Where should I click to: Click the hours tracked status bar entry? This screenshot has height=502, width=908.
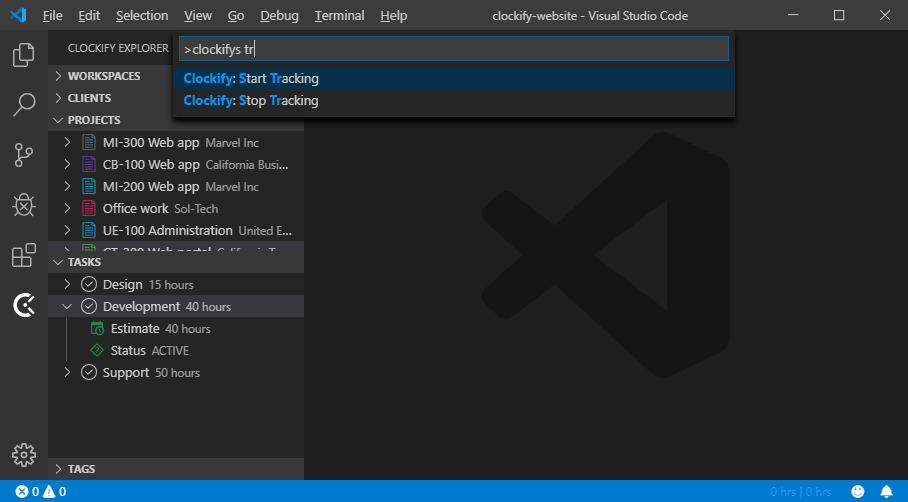pyautogui.click(x=800, y=492)
